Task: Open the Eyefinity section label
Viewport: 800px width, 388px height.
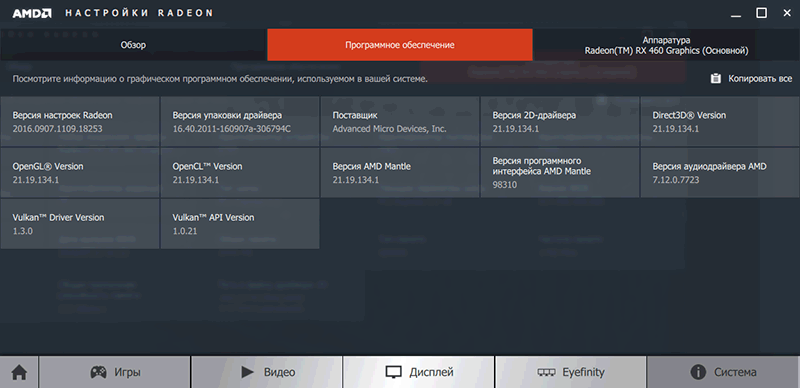Action: coord(584,372)
